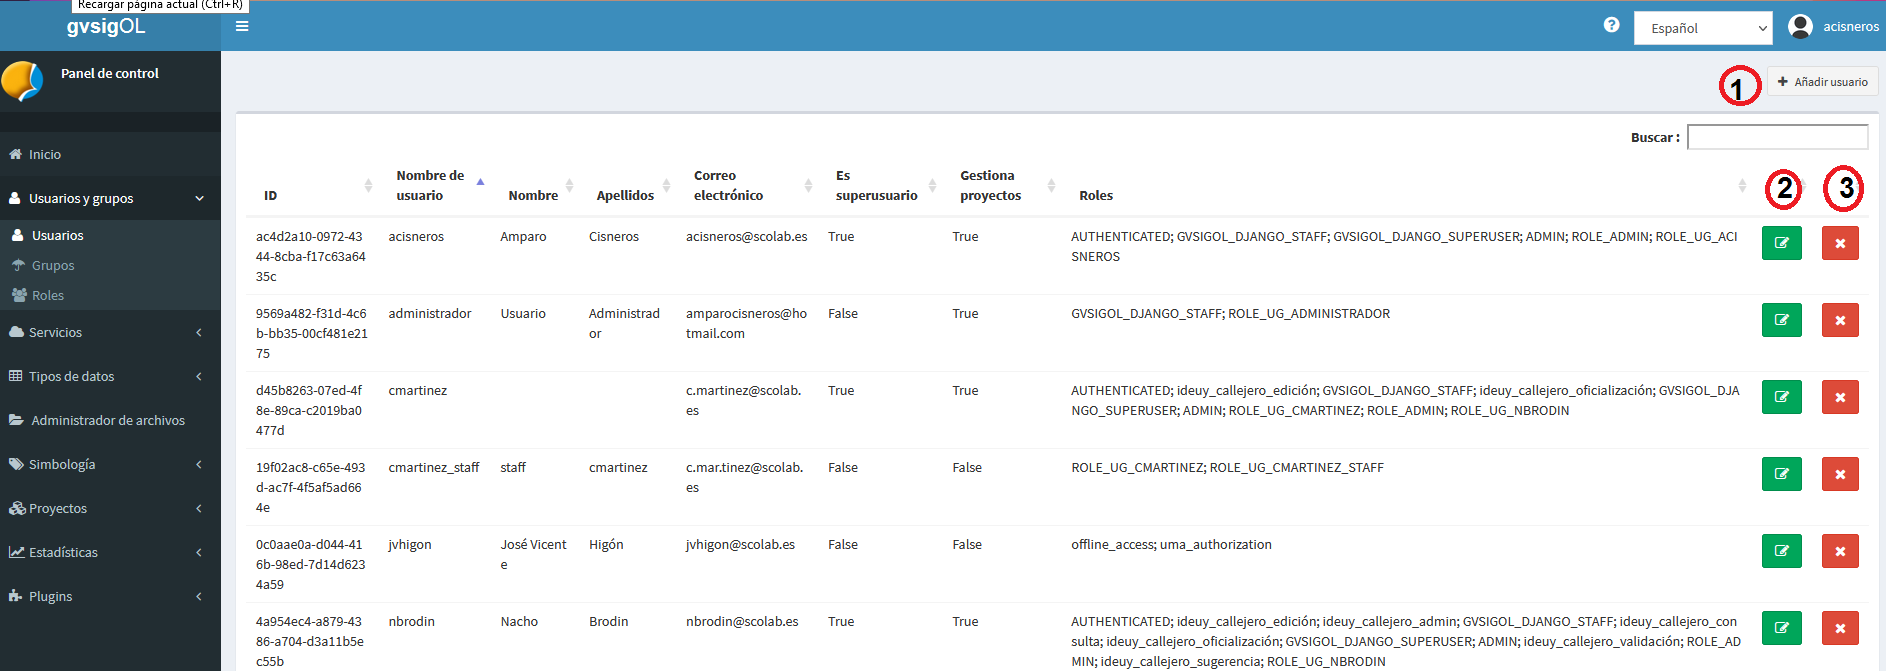Delete the cmartinez user with red X
Viewport: 1886px width, 671px height.
(x=1840, y=397)
